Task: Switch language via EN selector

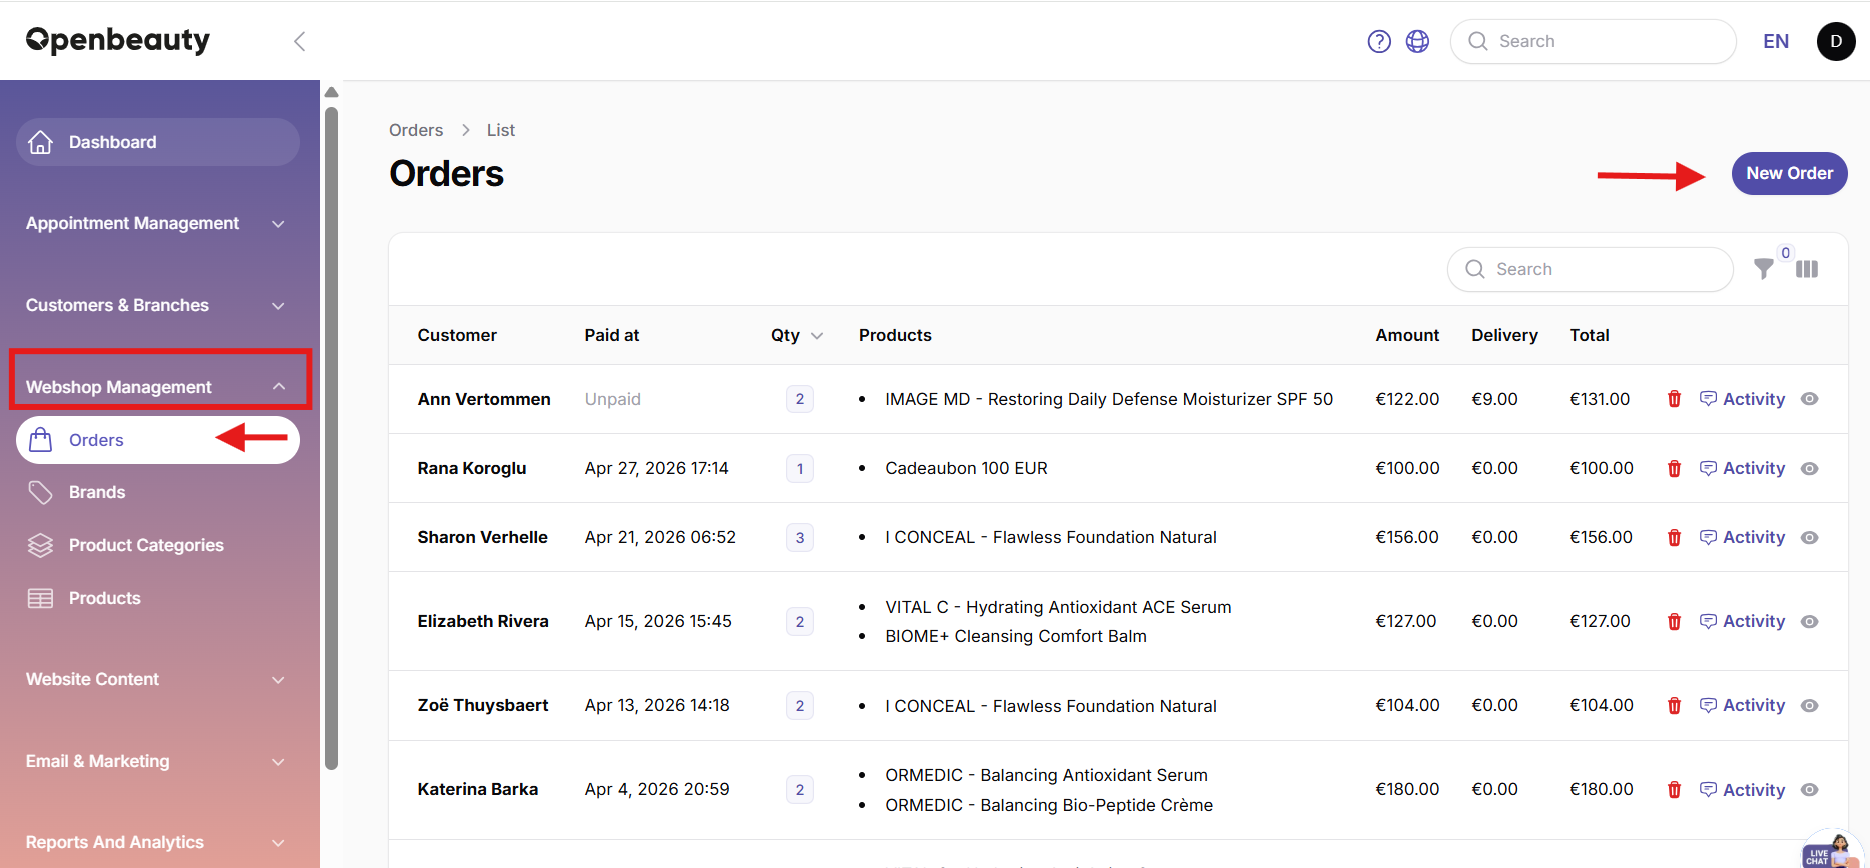Action: tap(1776, 41)
